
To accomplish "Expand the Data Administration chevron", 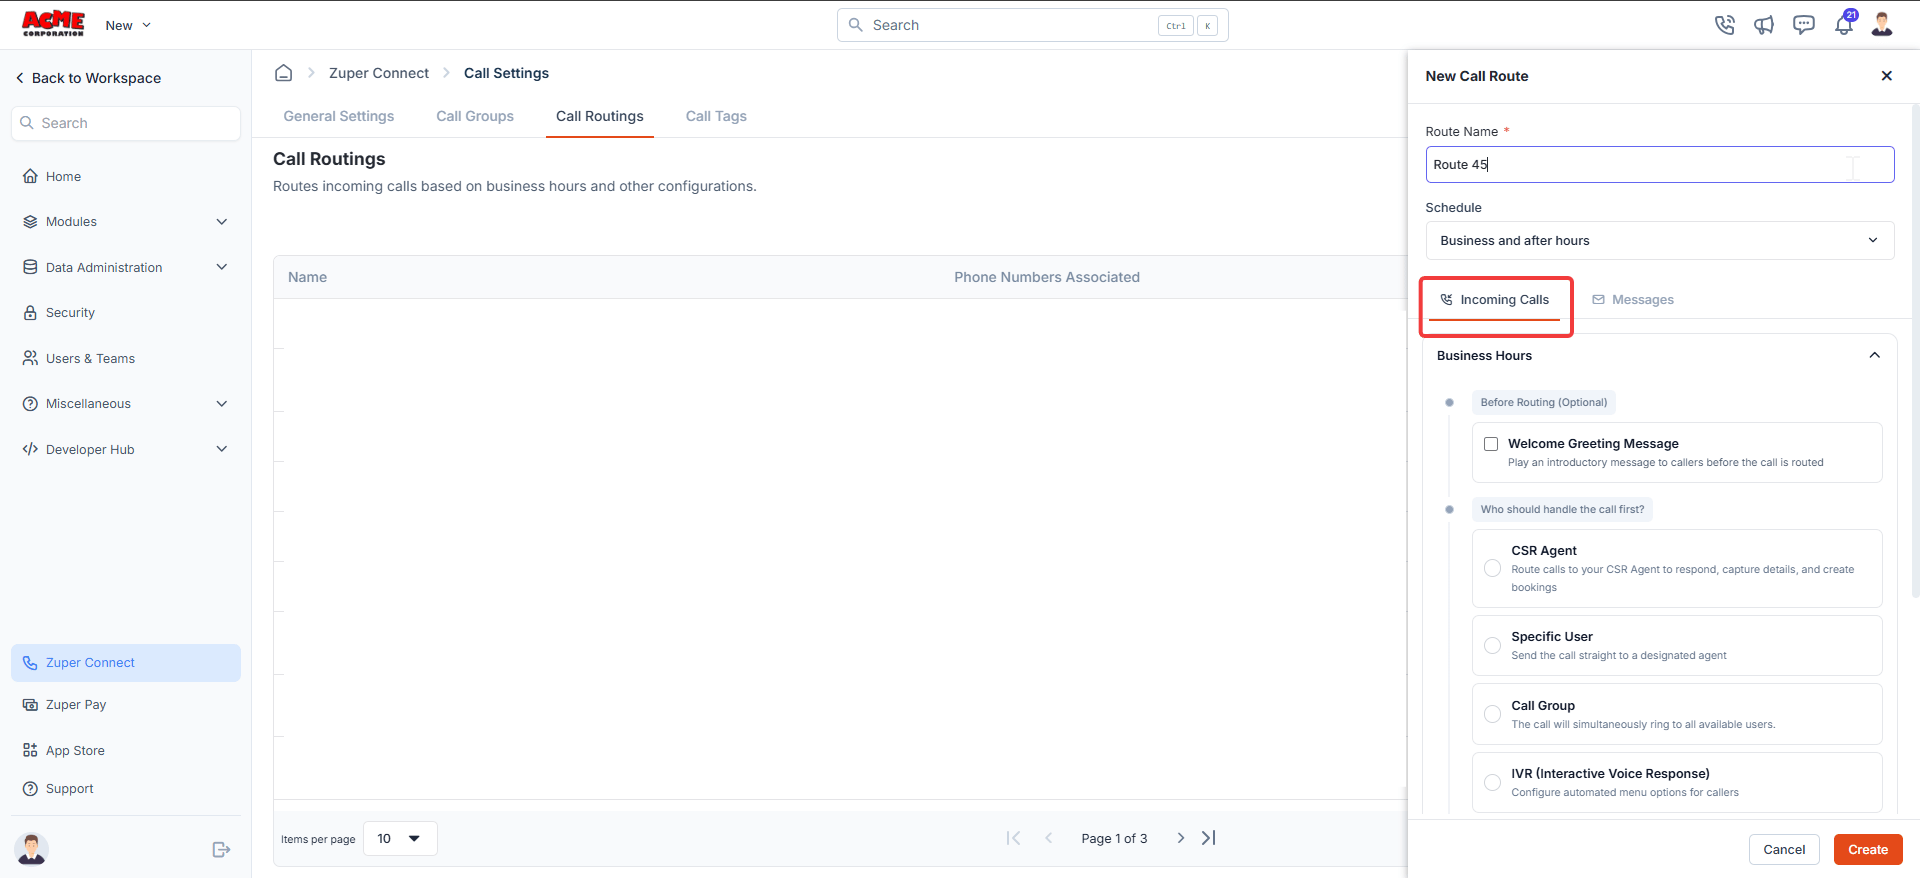I will 222,267.
